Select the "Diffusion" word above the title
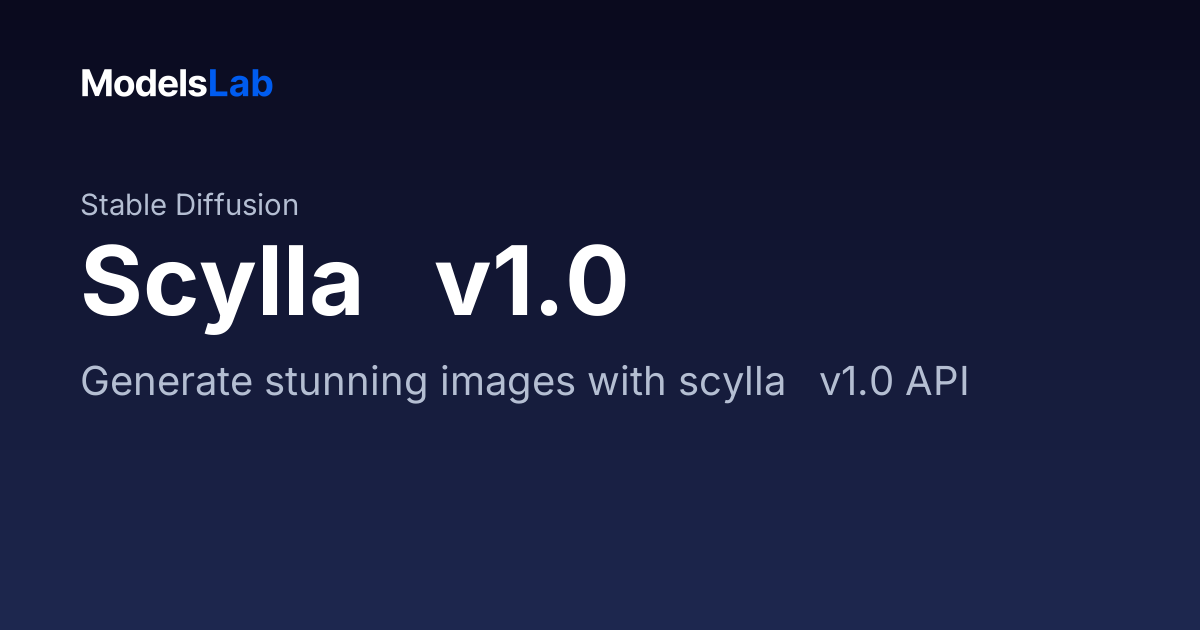The width and height of the screenshot is (1200, 630). pos(237,205)
